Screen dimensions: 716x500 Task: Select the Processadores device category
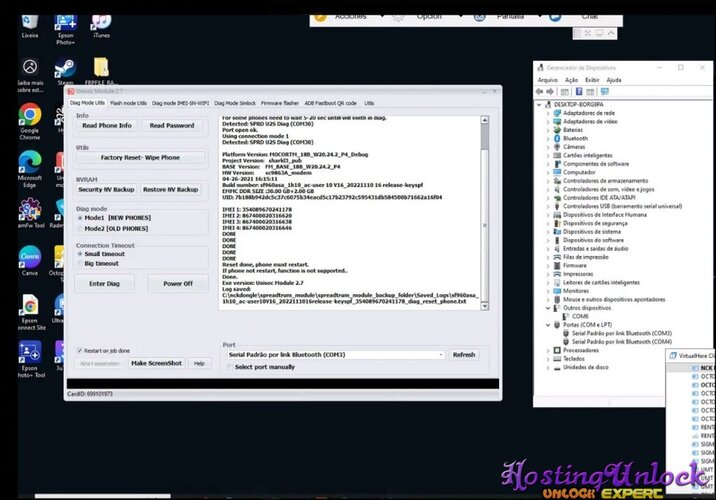tap(580, 350)
